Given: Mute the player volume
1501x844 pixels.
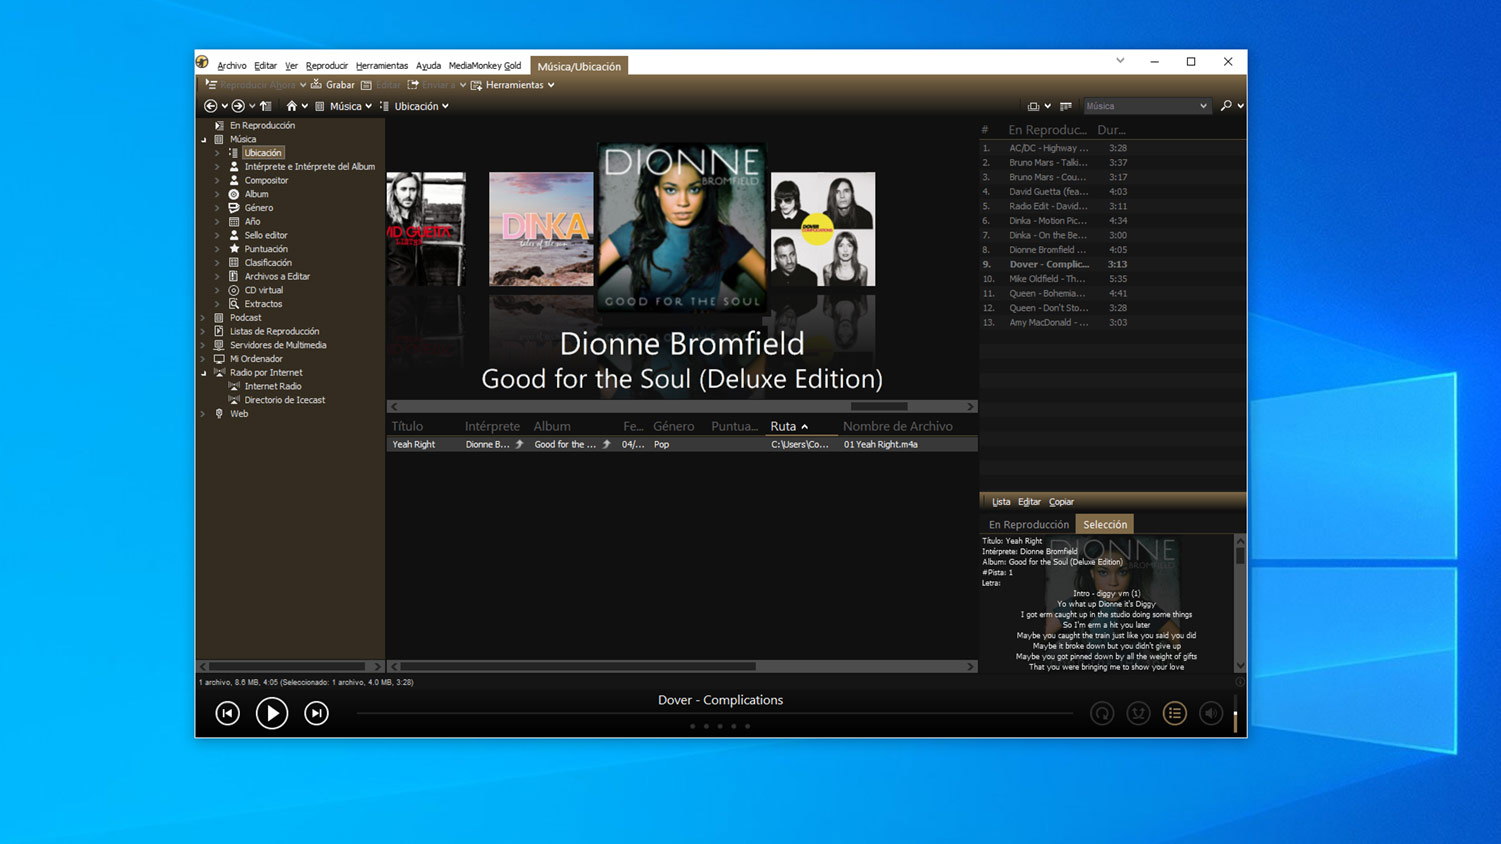Looking at the screenshot, I should (x=1211, y=713).
